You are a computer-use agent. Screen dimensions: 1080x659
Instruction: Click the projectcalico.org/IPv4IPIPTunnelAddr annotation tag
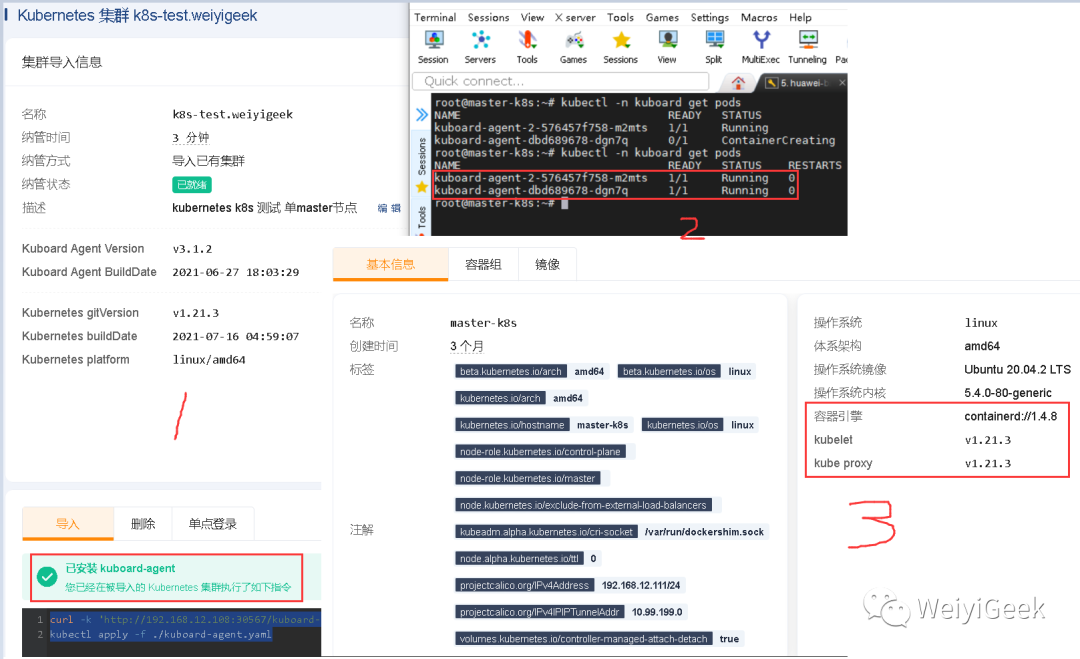tap(539, 612)
